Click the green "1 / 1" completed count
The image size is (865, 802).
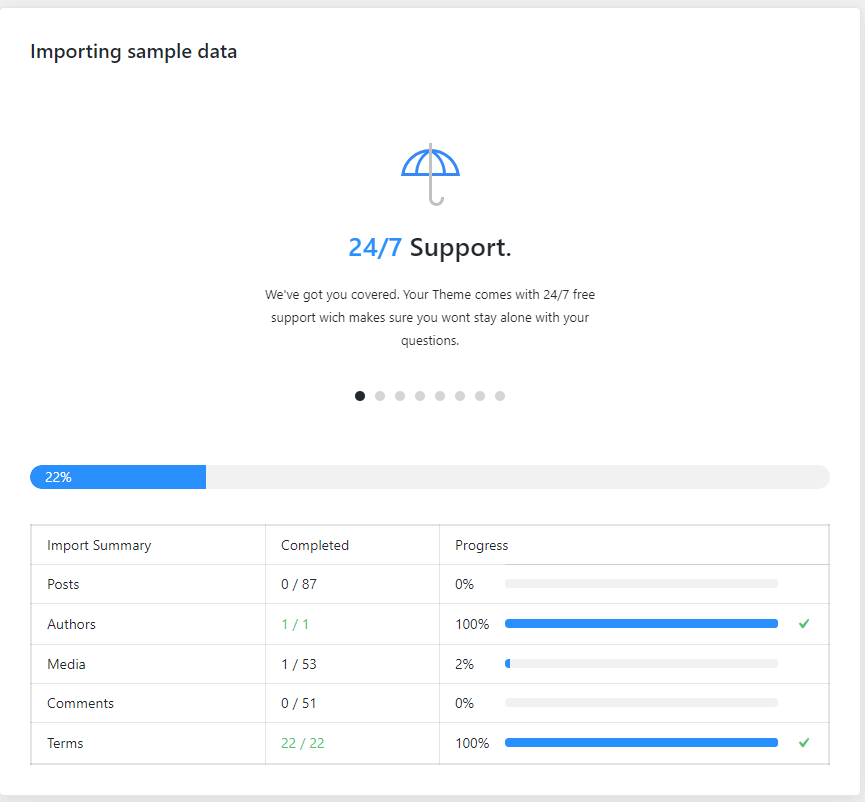click(x=295, y=624)
